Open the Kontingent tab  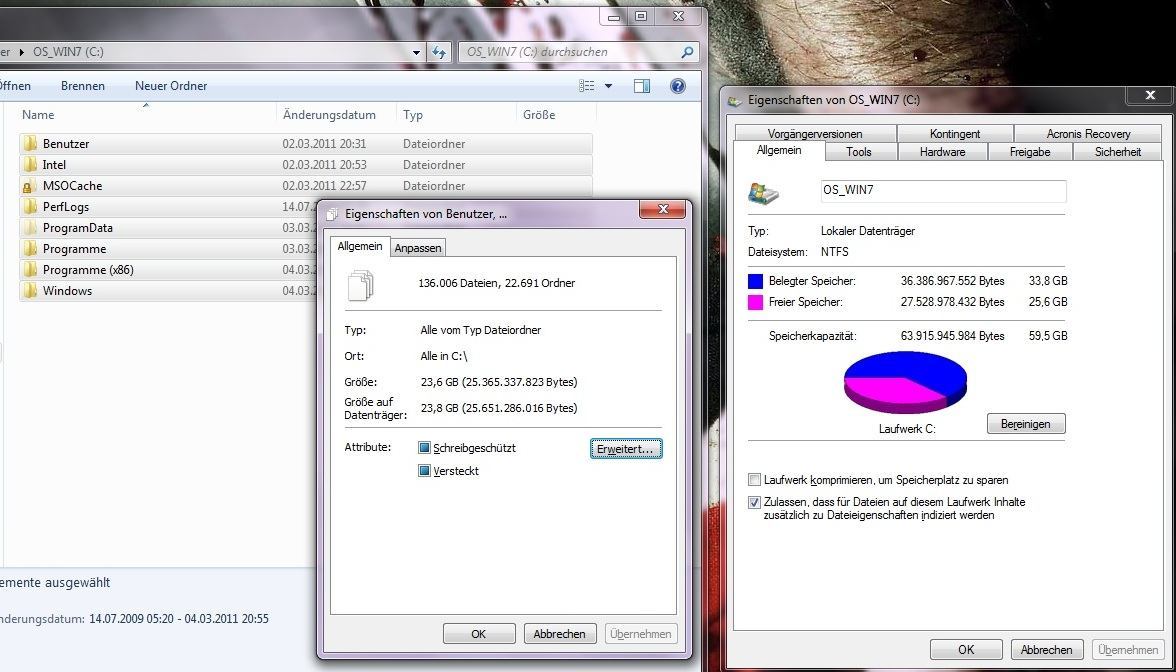[955, 134]
